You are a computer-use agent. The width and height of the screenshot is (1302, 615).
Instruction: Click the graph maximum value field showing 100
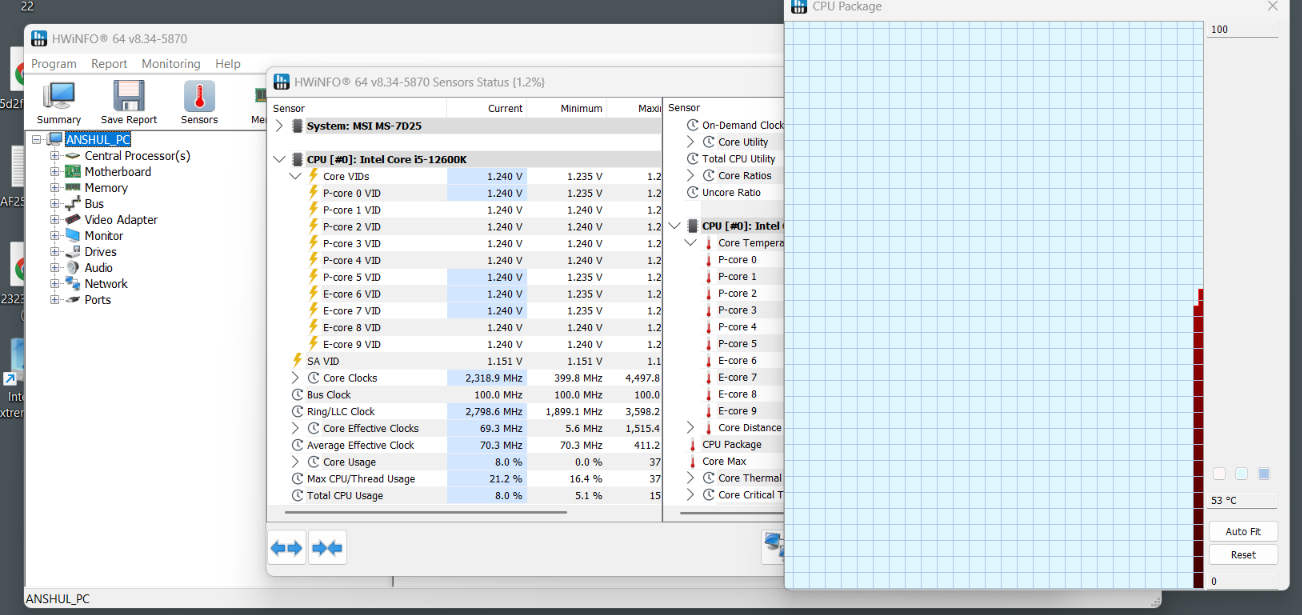[x=1243, y=30]
